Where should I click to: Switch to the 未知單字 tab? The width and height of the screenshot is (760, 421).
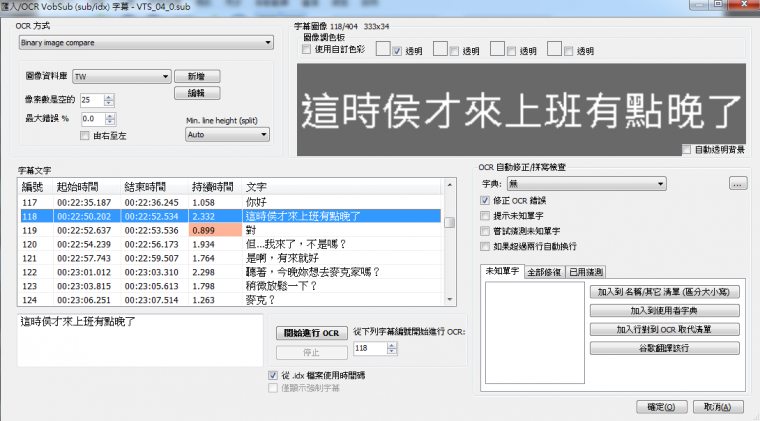coord(502,271)
